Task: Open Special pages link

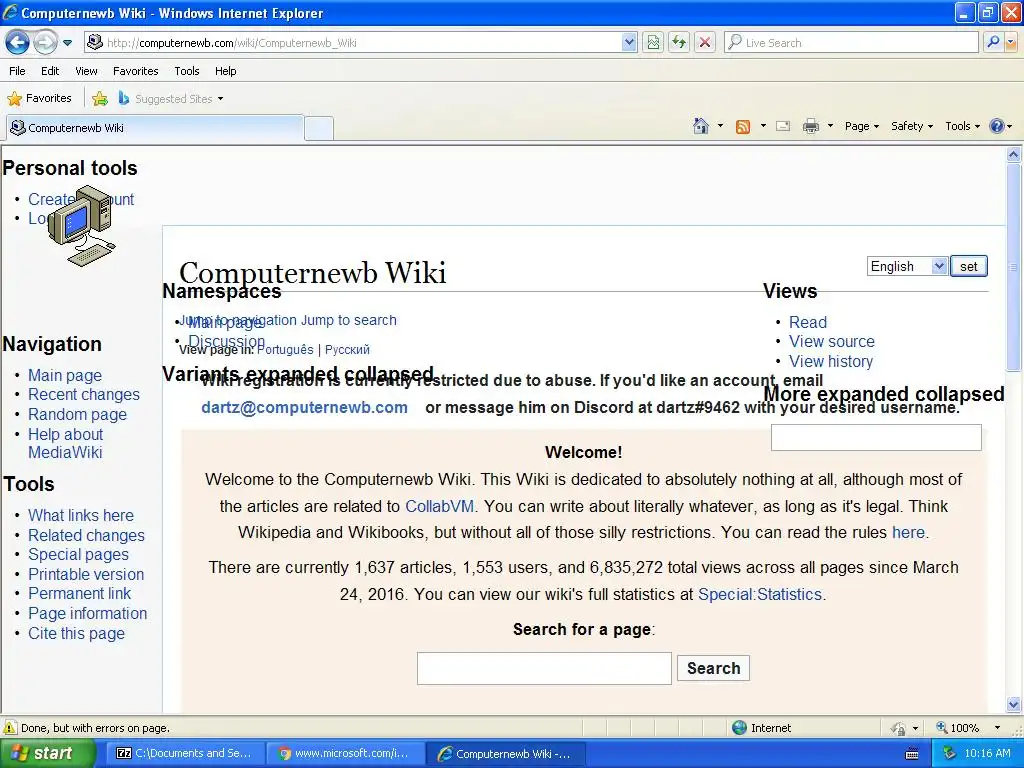Action: click(78, 554)
